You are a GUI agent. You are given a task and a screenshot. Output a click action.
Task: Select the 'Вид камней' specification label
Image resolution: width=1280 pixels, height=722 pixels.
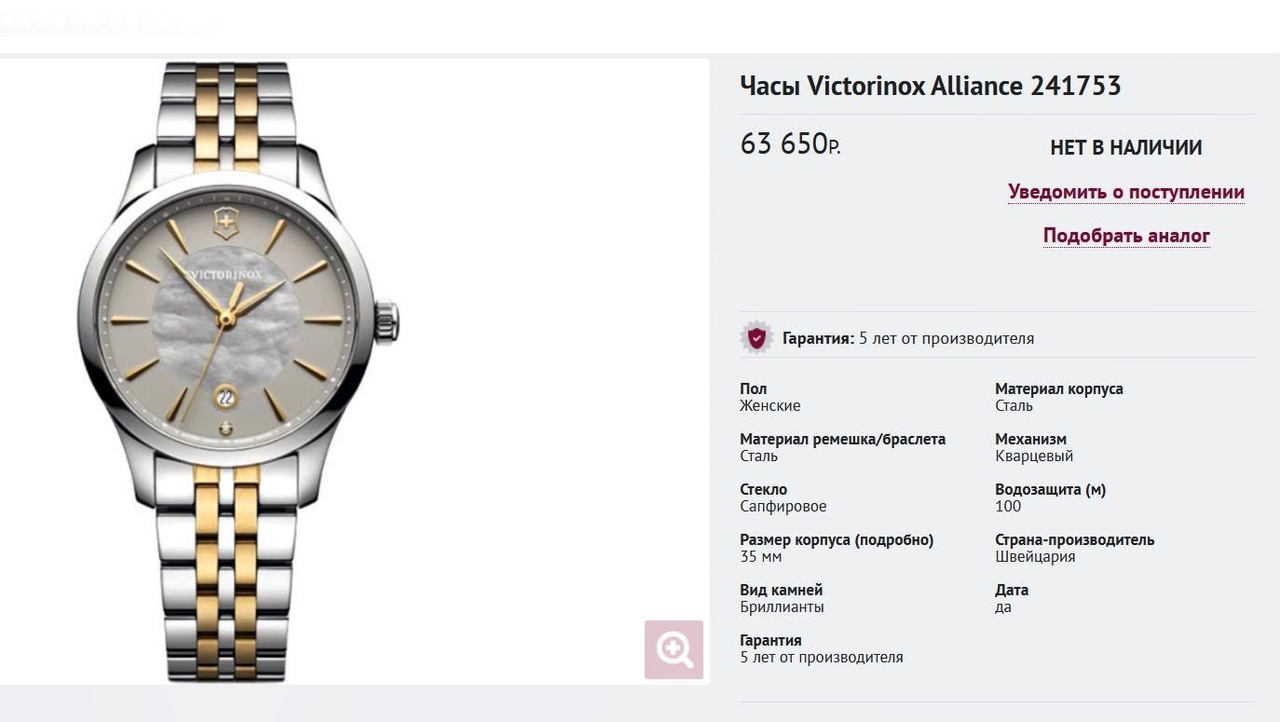click(781, 590)
